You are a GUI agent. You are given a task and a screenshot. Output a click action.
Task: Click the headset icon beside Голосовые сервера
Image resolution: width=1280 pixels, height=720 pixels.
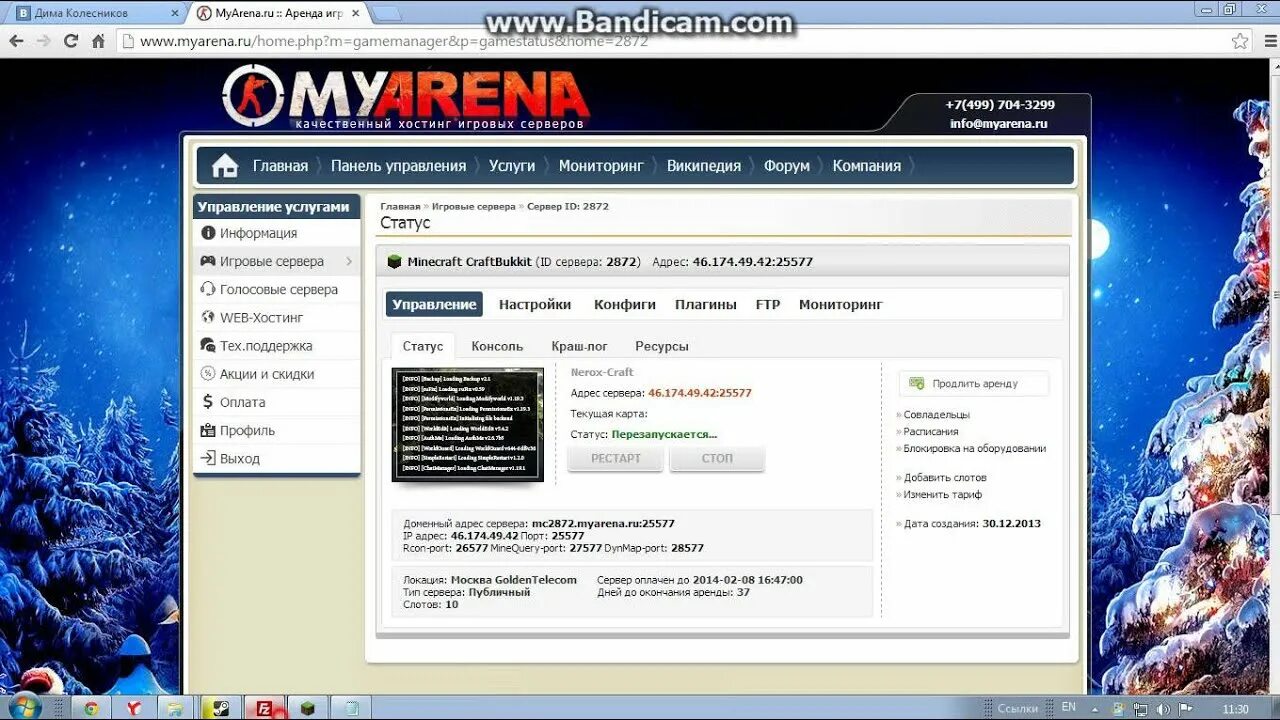click(208, 289)
